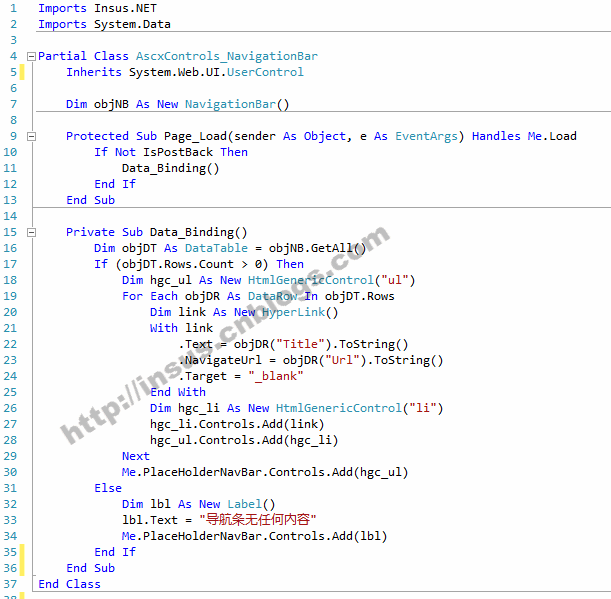This screenshot has height=599, width=611.
Task: Click the "Title" string literal
Action: click(x=300, y=344)
